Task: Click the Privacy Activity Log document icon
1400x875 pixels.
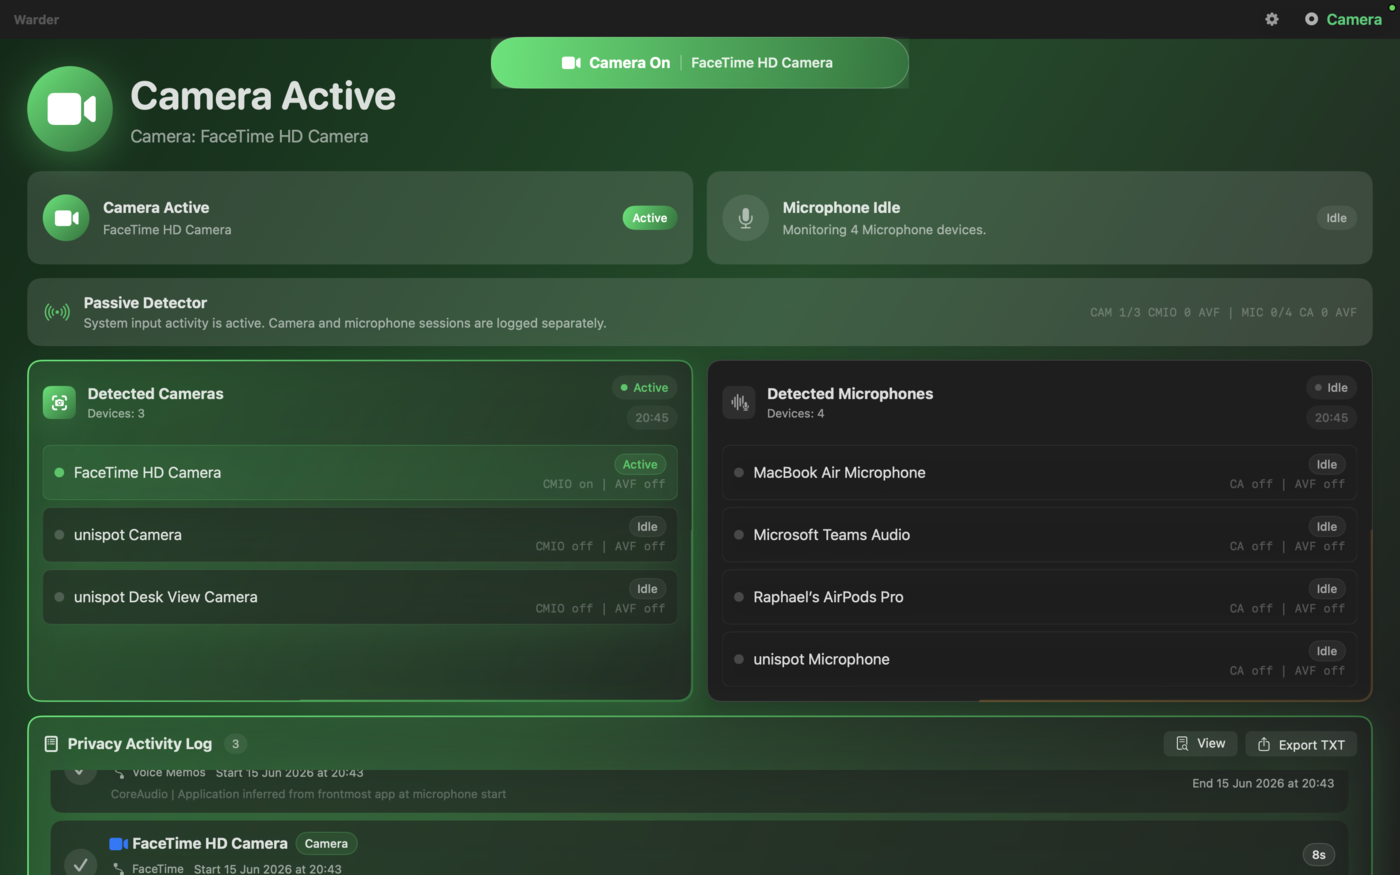Action: (51, 744)
